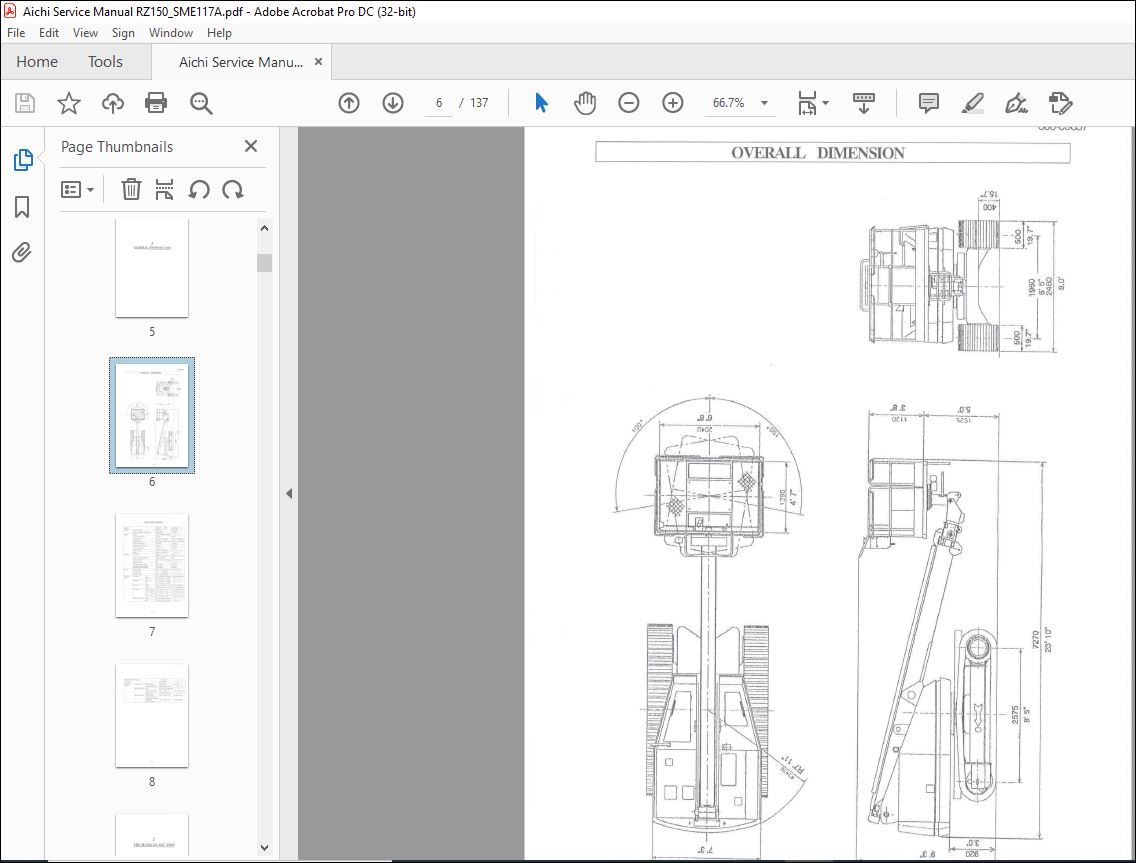
Task: Rotate page clockwise
Action: pos(233,190)
